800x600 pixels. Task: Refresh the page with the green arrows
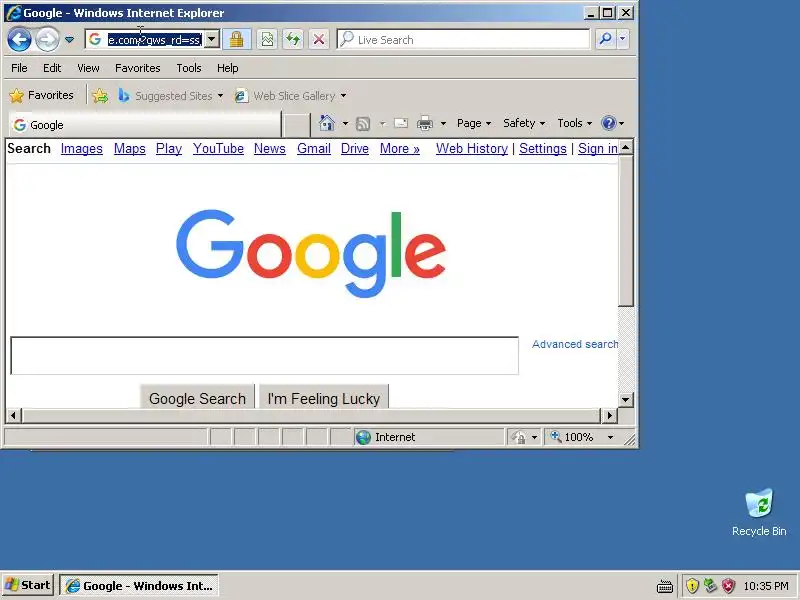coord(293,39)
